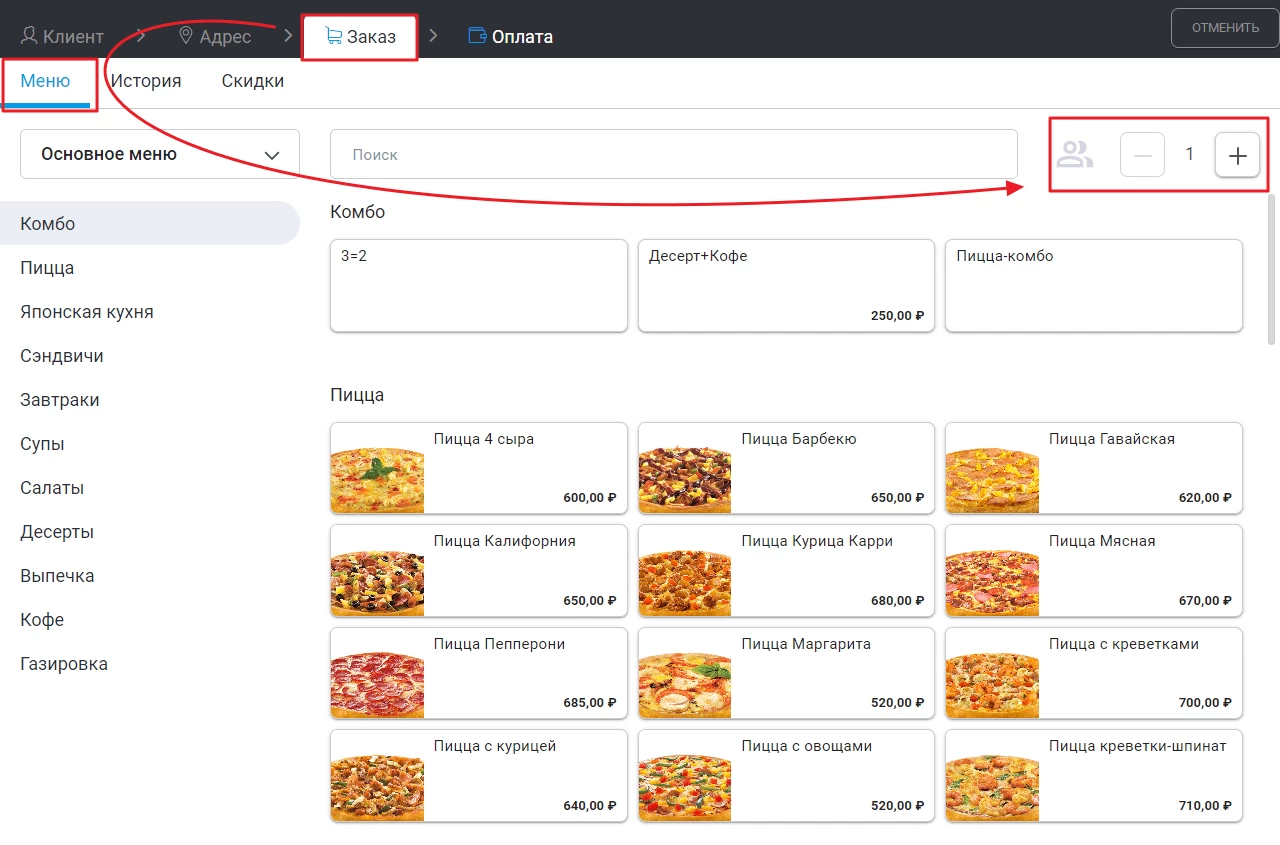The height and width of the screenshot is (845, 1280).
Task: Select Японская кухня category
Action: coord(87,312)
